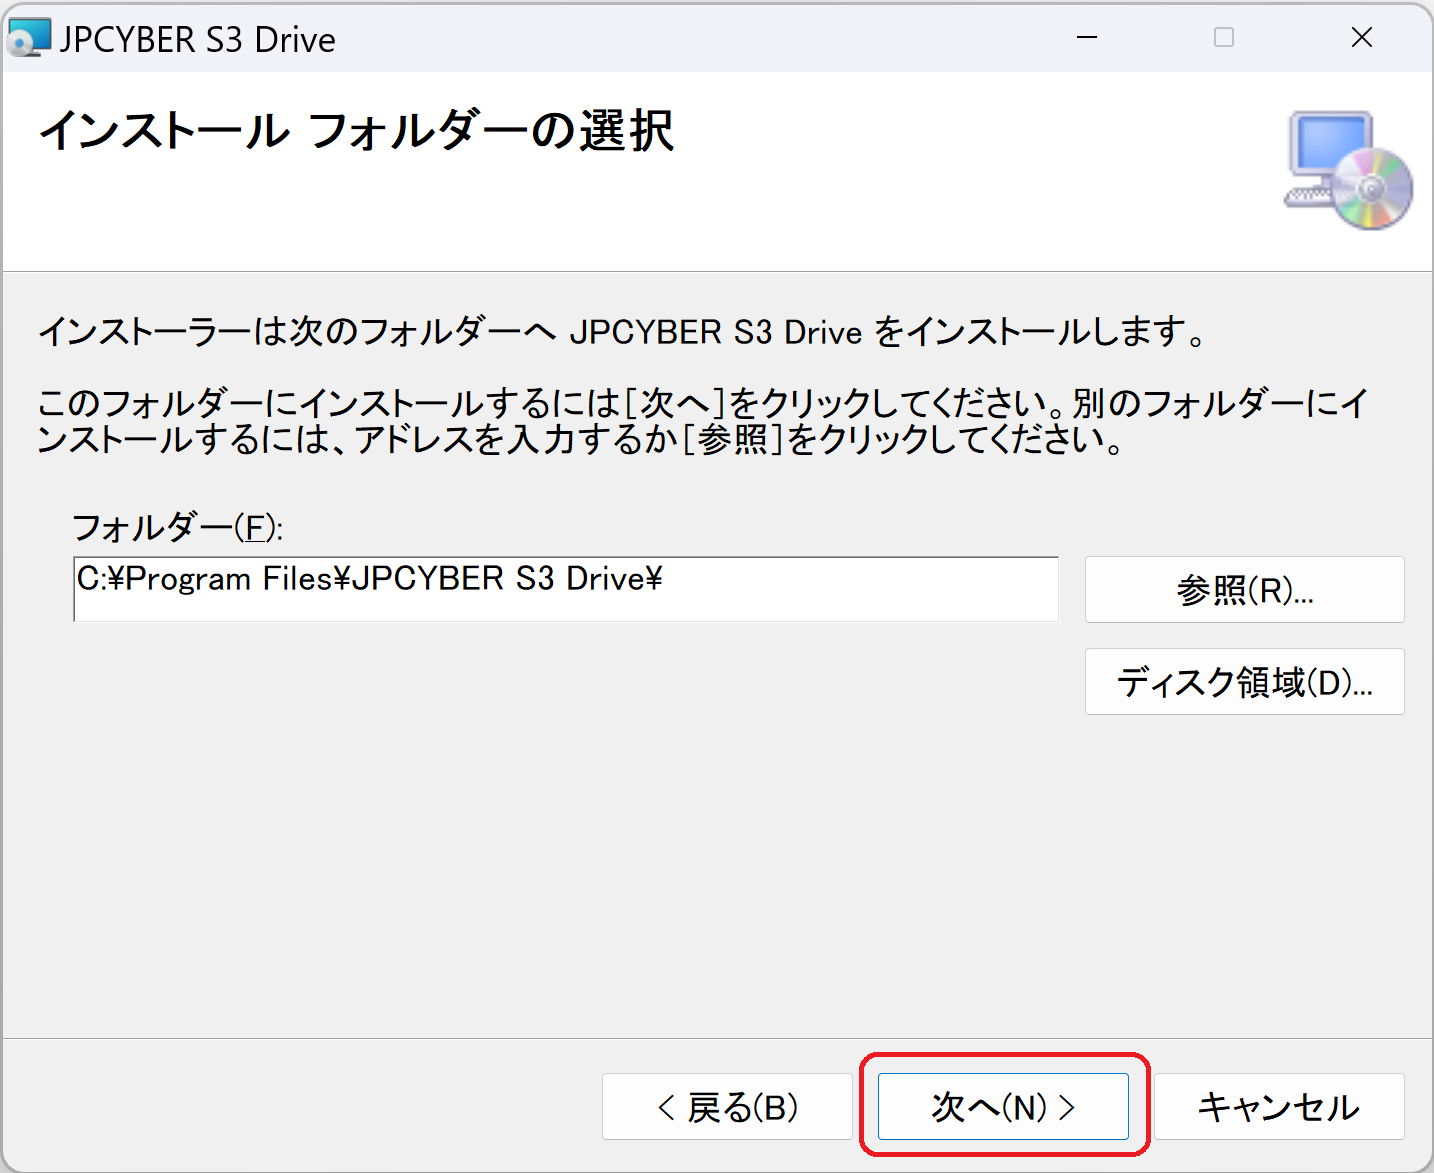Cancel setup via キャンセル button
The height and width of the screenshot is (1173, 1434).
pyautogui.click(x=1279, y=1106)
